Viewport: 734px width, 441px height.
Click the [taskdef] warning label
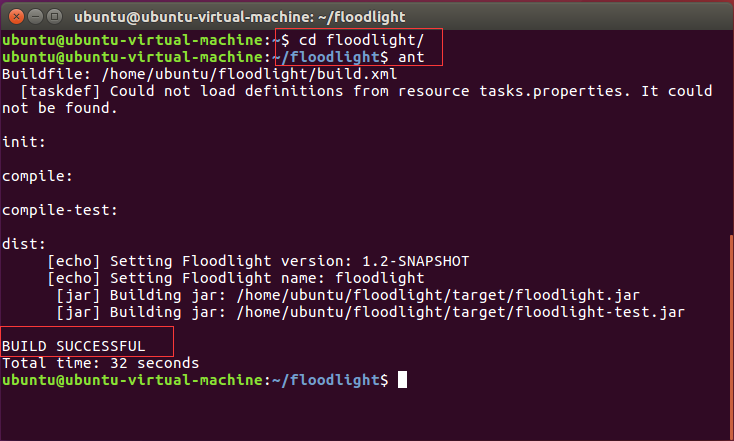(59, 91)
